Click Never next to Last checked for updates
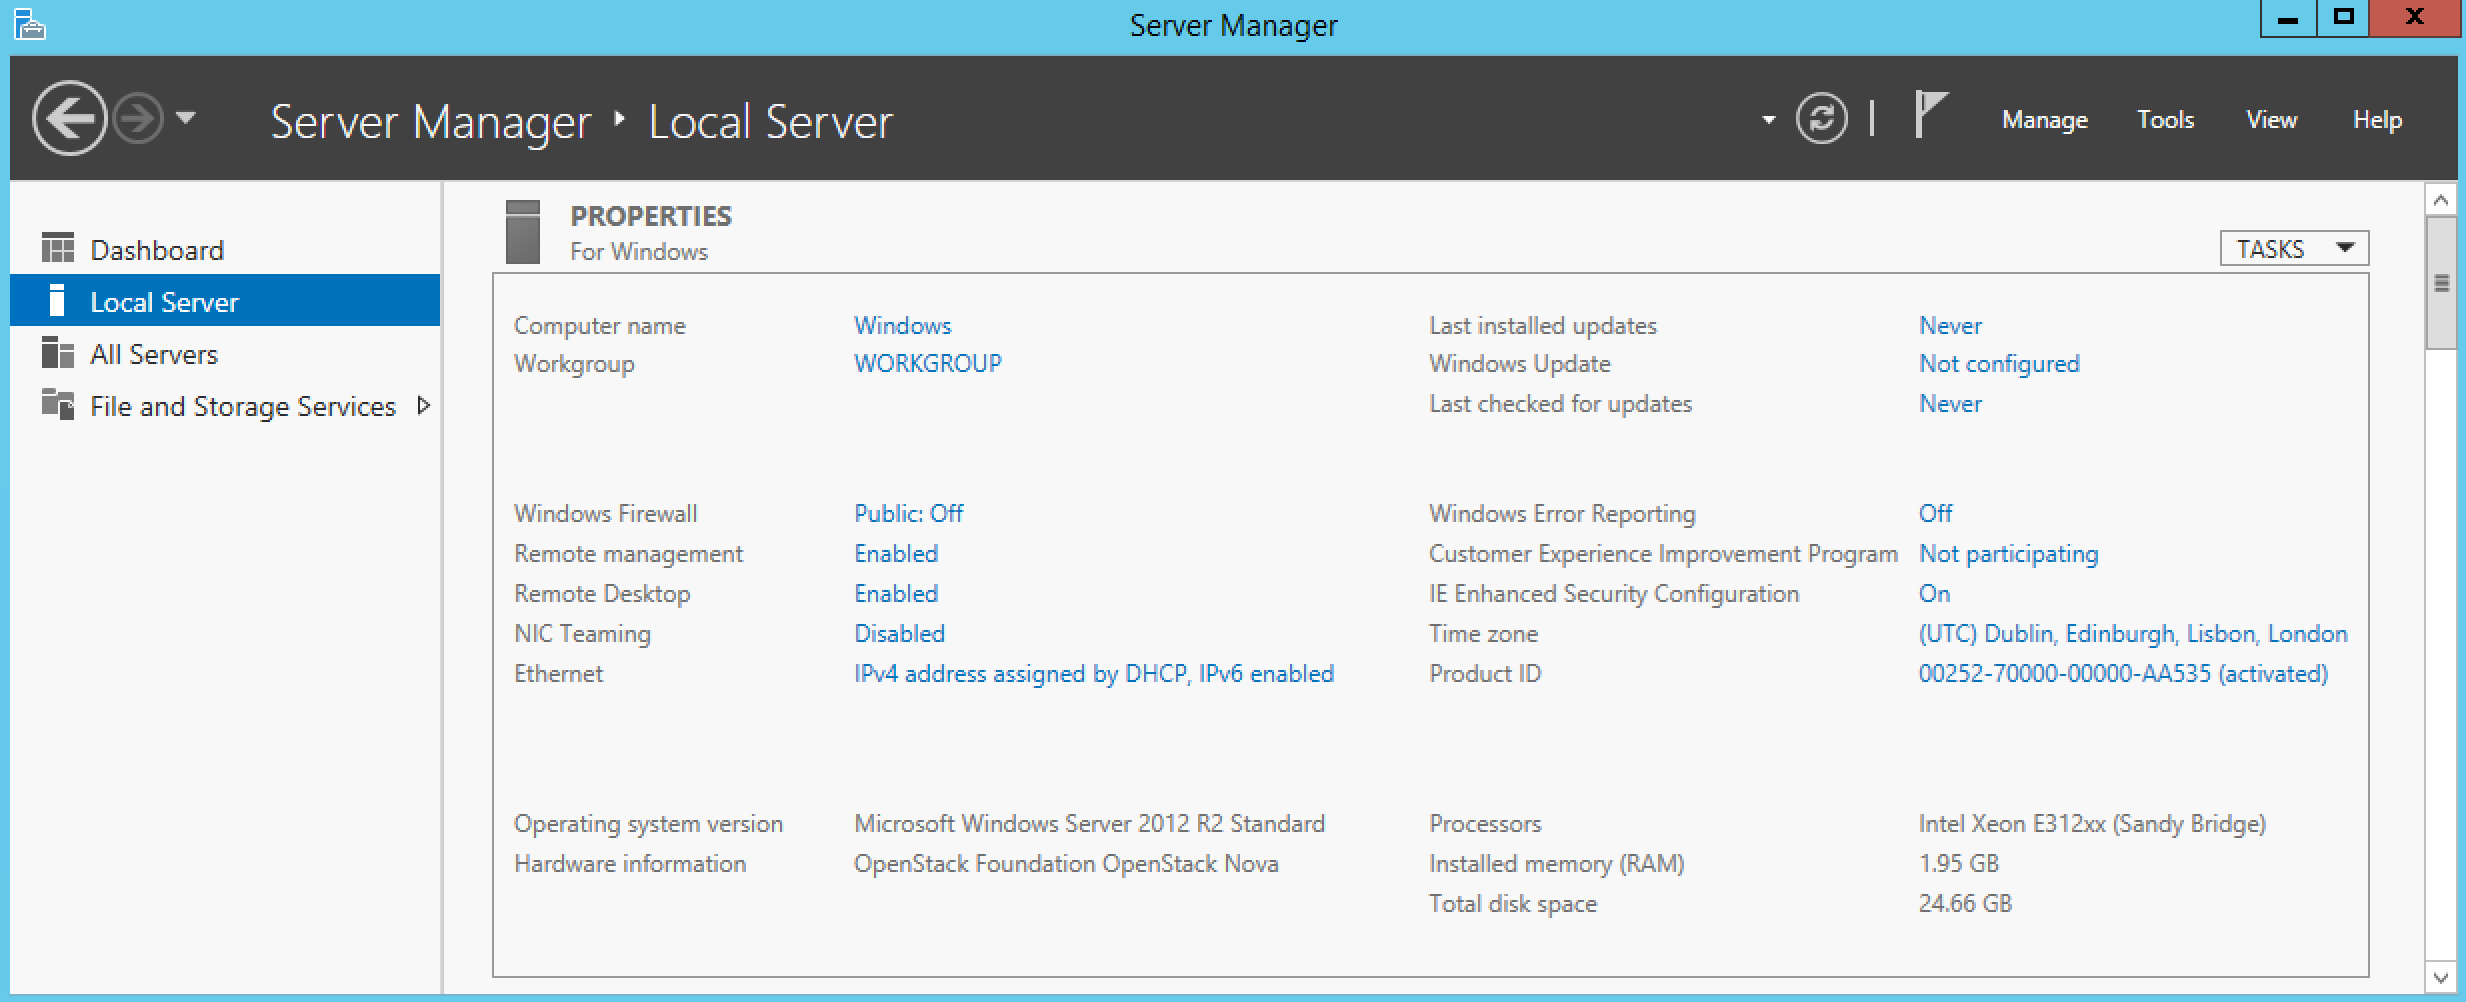Image resolution: width=2466 pixels, height=1002 pixels. [x=1950, y=403]
